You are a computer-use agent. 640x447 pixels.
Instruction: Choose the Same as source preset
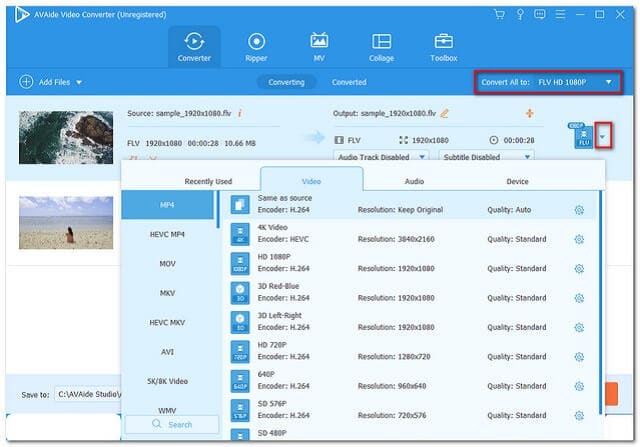coord(409,204)
